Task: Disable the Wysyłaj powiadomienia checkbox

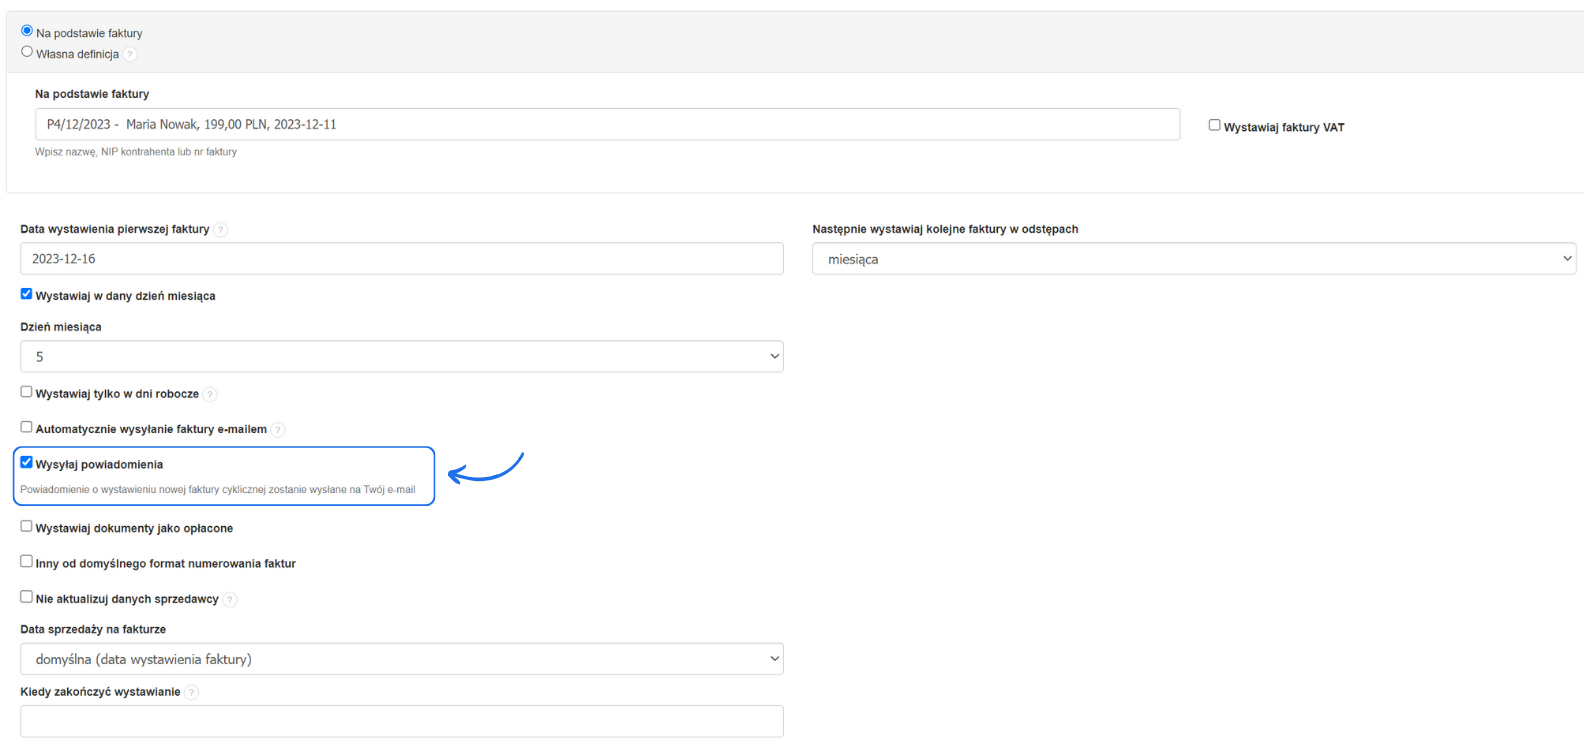Action: [x=27, y=462]
